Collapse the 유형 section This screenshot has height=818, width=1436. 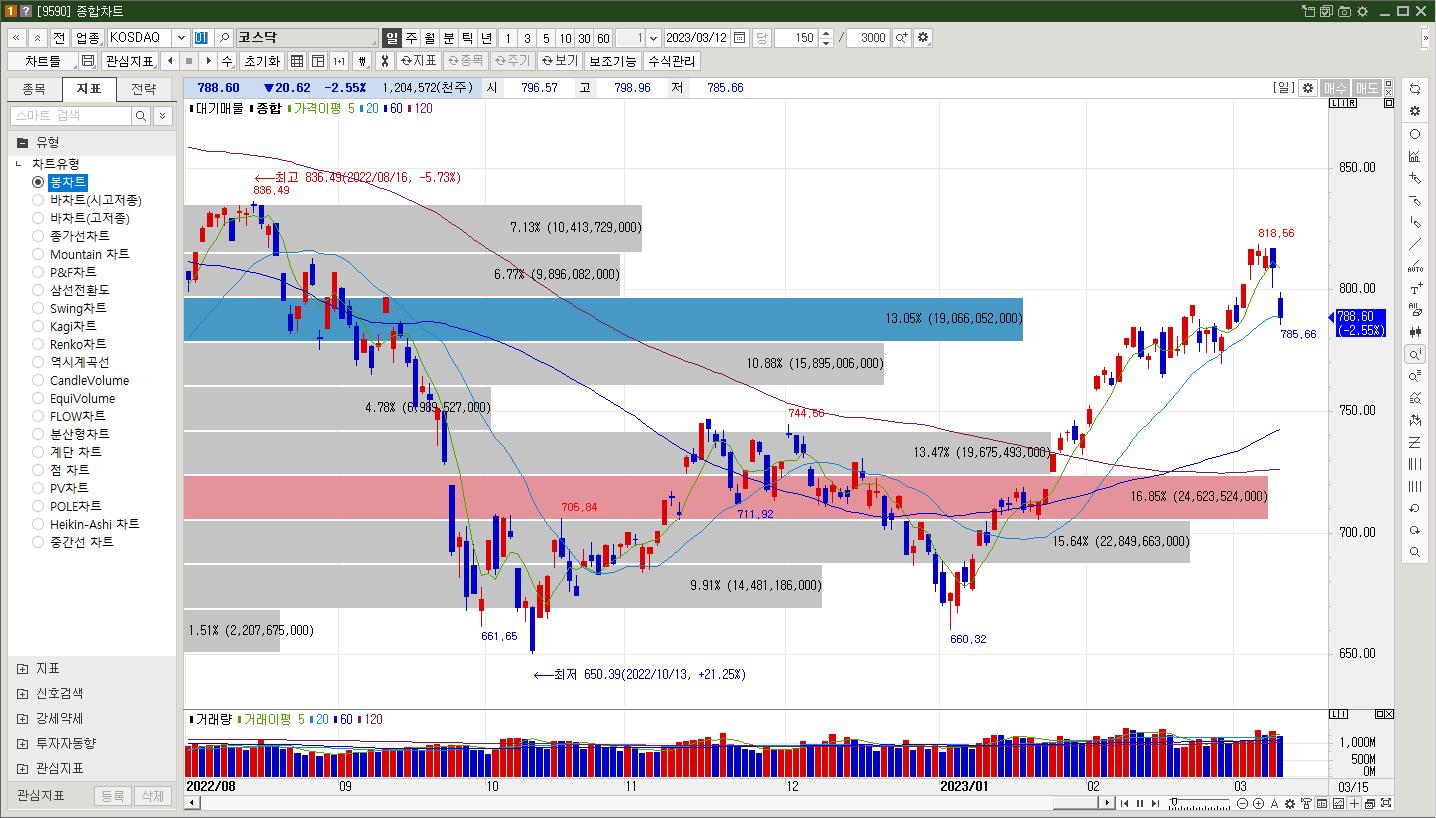[x=23, y=142]
